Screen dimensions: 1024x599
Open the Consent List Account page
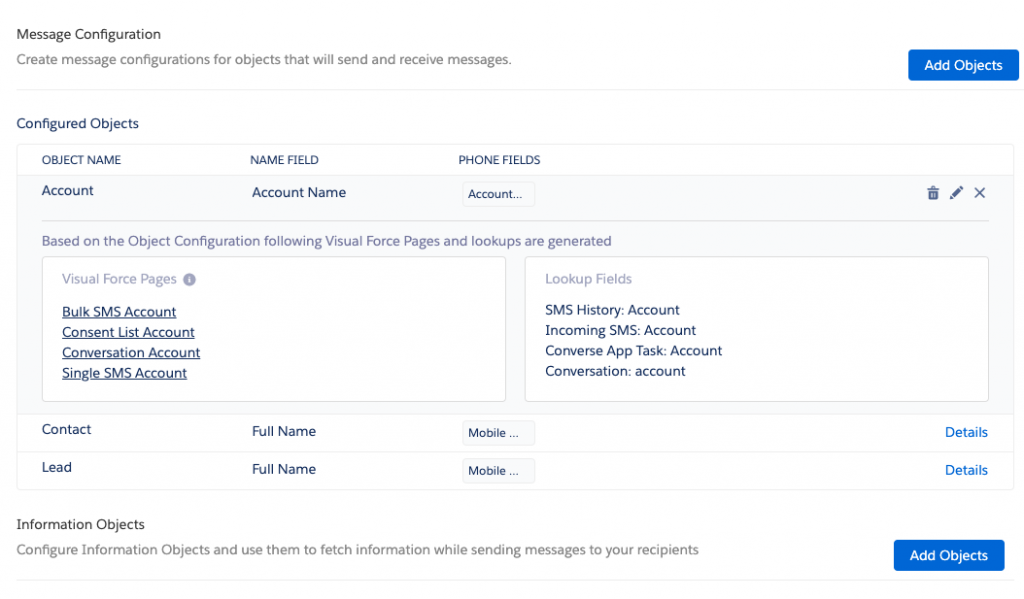[128, 331]
